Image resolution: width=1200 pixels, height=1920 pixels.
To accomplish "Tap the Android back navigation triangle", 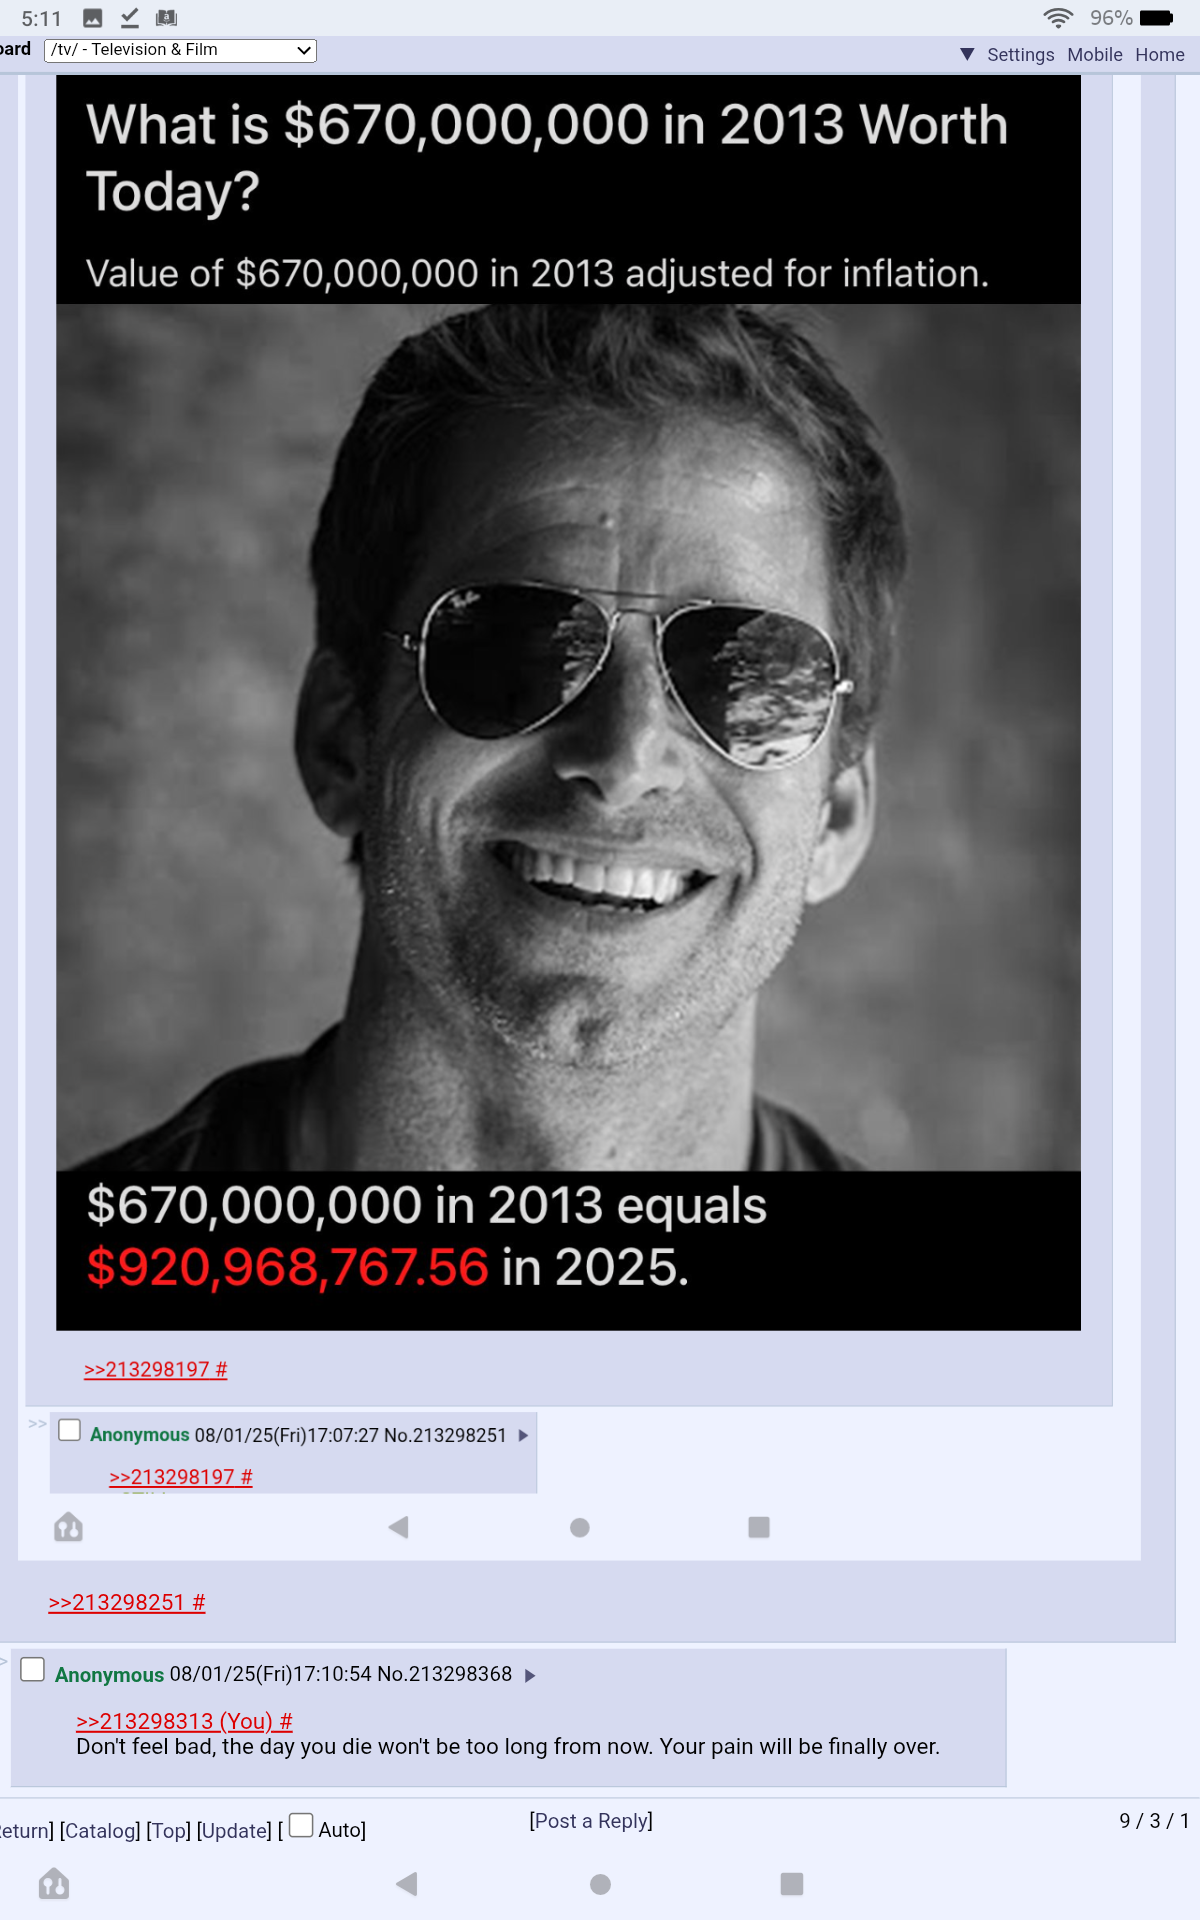I will click(x=407, y=1884).
